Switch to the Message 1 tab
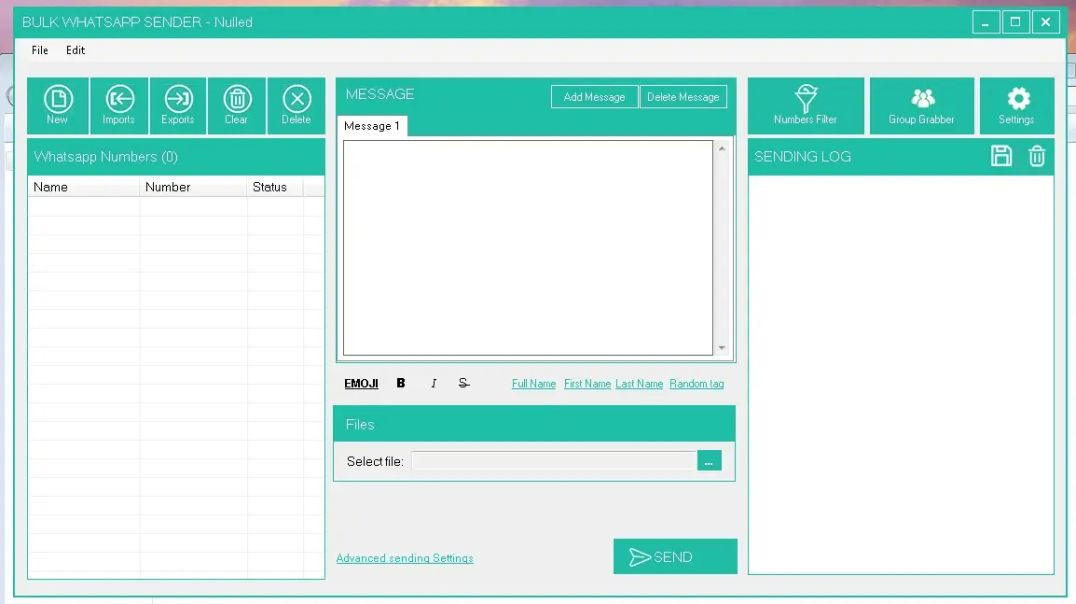The height and width of the screenshot is (604, 1076). 371,126
